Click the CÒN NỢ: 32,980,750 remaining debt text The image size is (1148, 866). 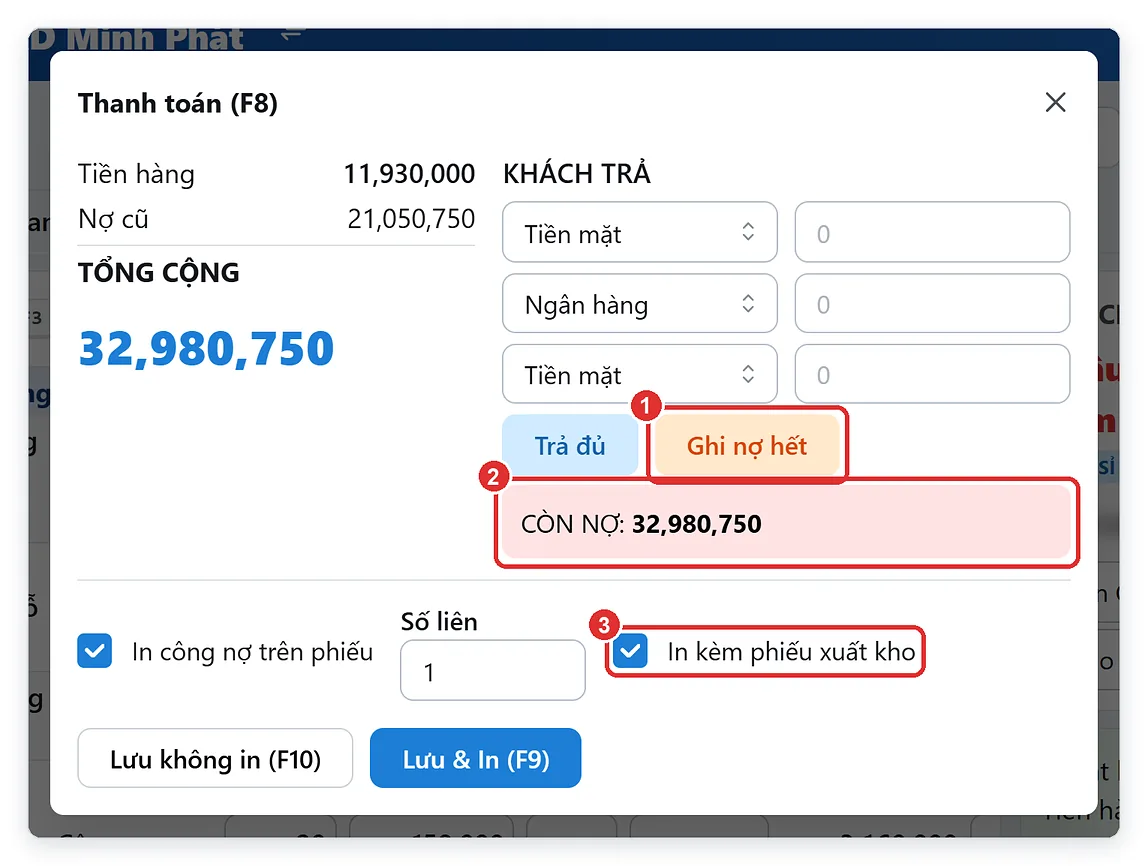coord(641,524)
